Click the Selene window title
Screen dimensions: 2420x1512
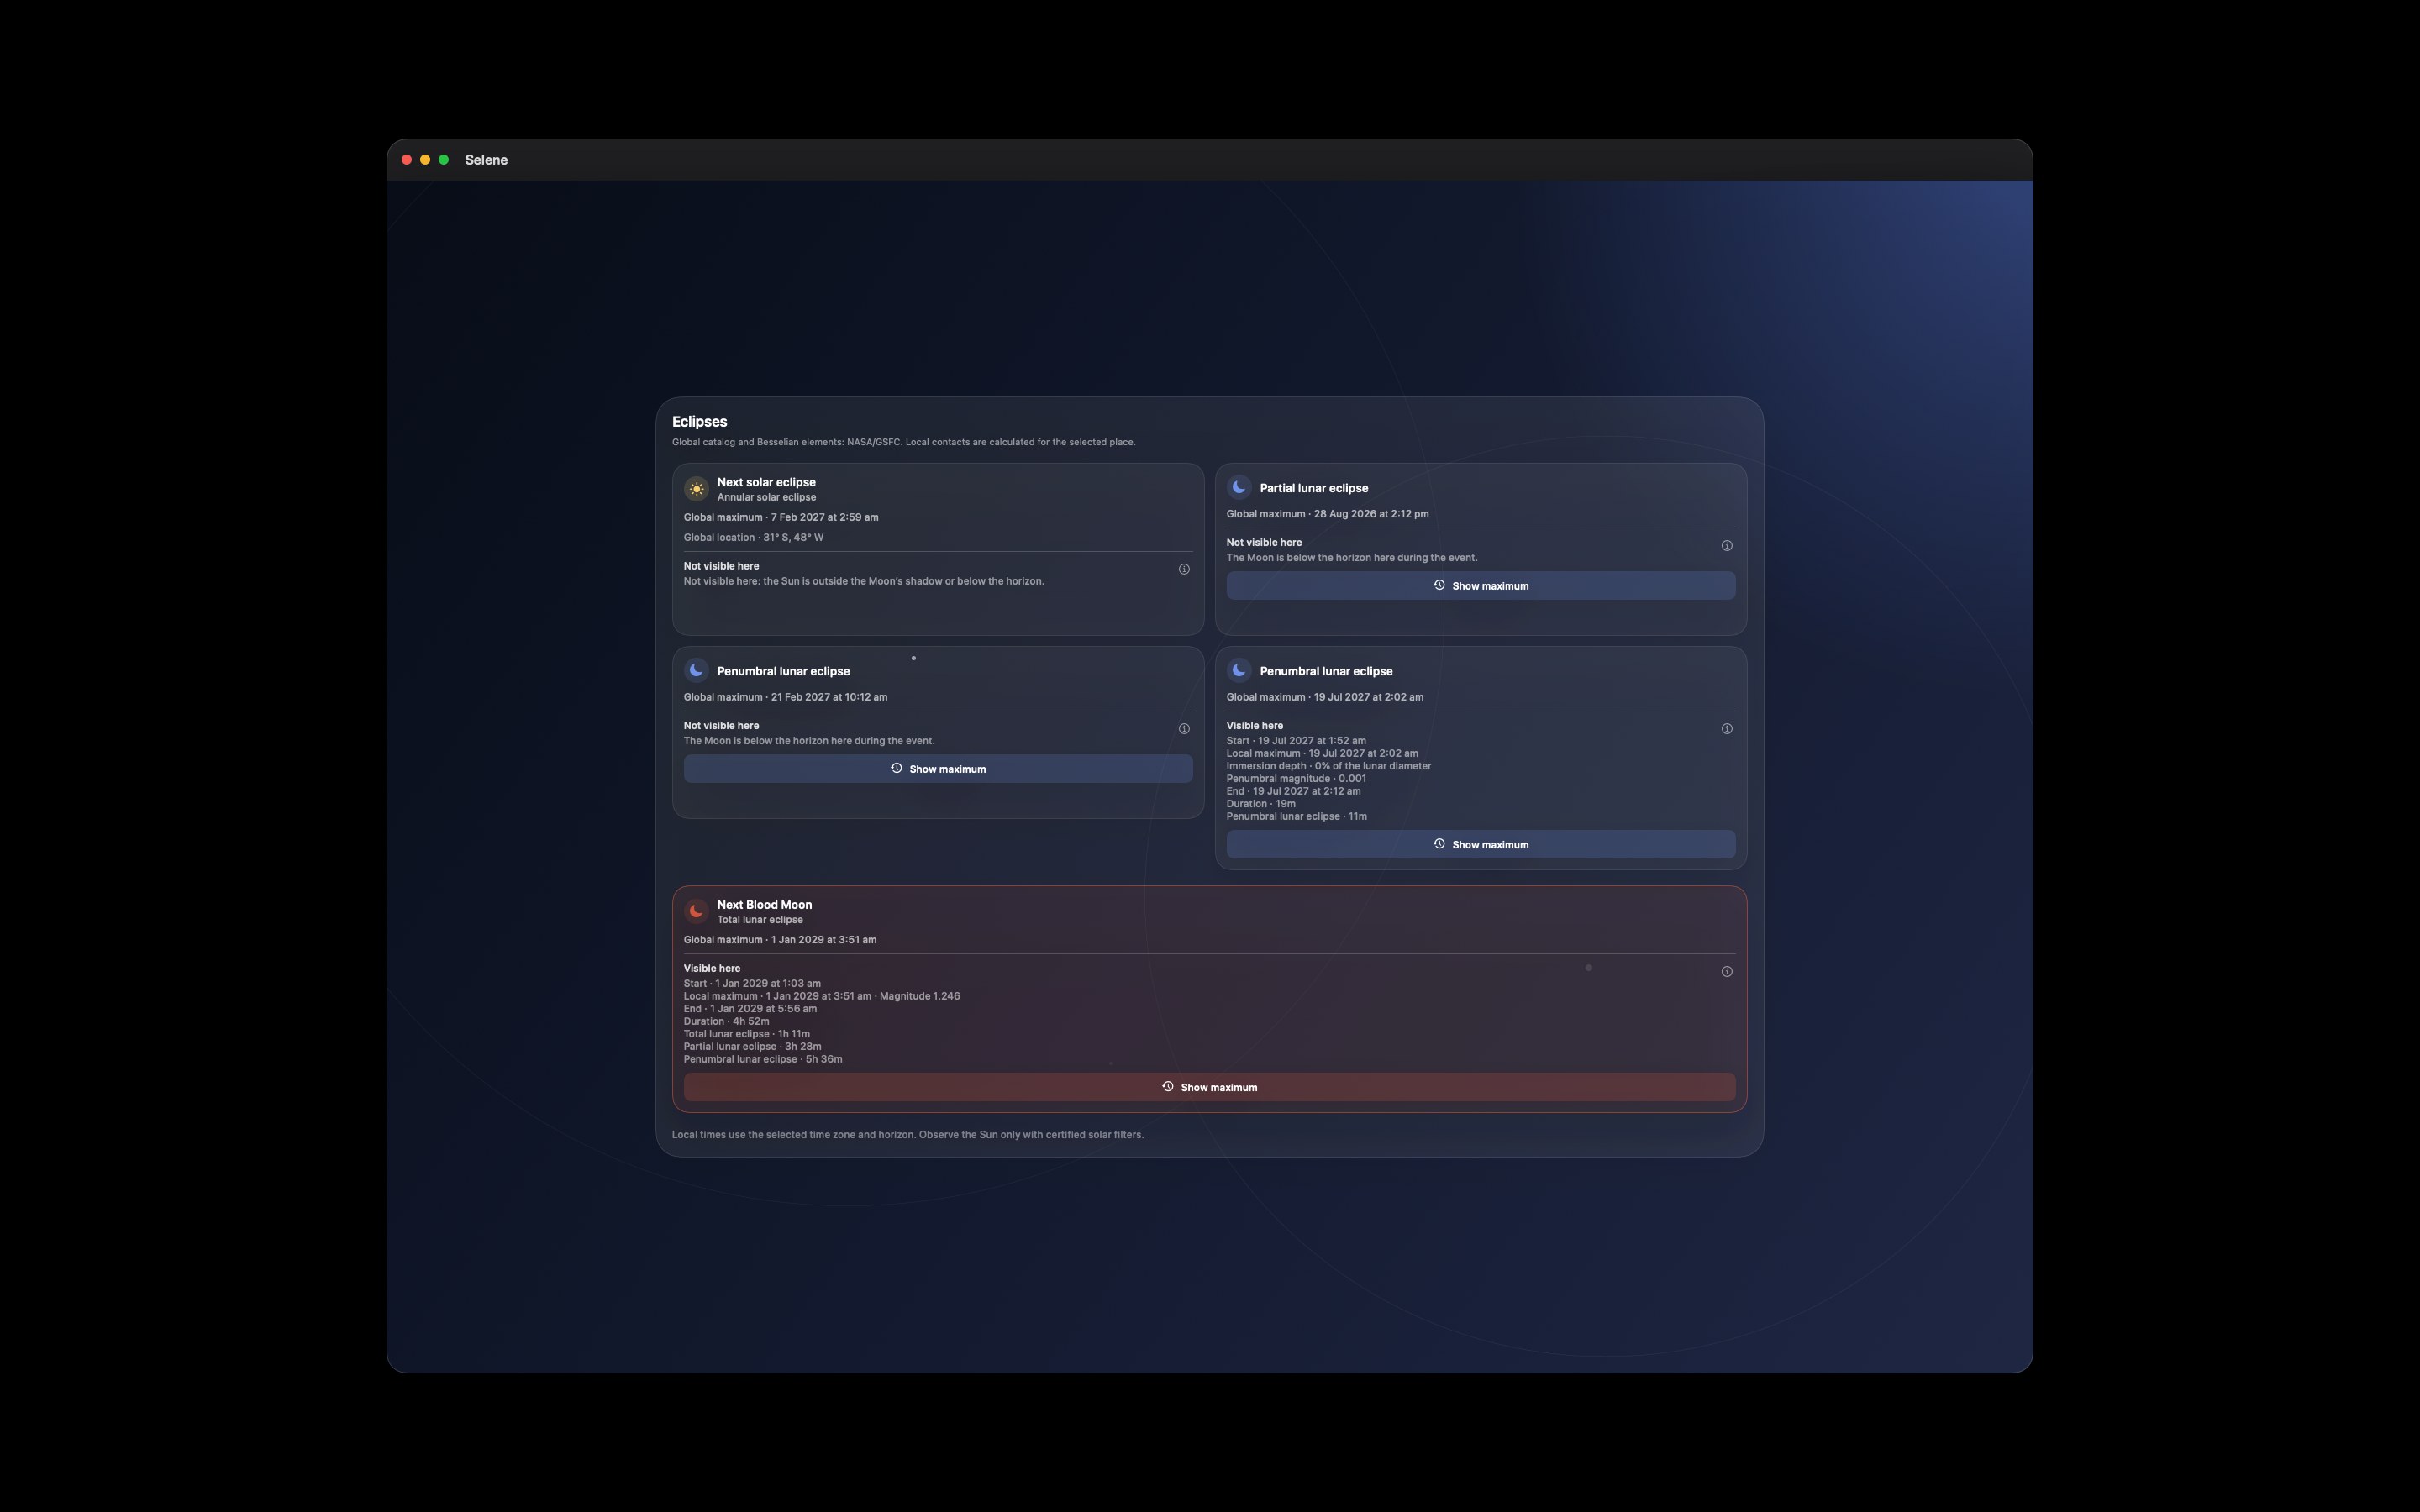tap(486, 160)
